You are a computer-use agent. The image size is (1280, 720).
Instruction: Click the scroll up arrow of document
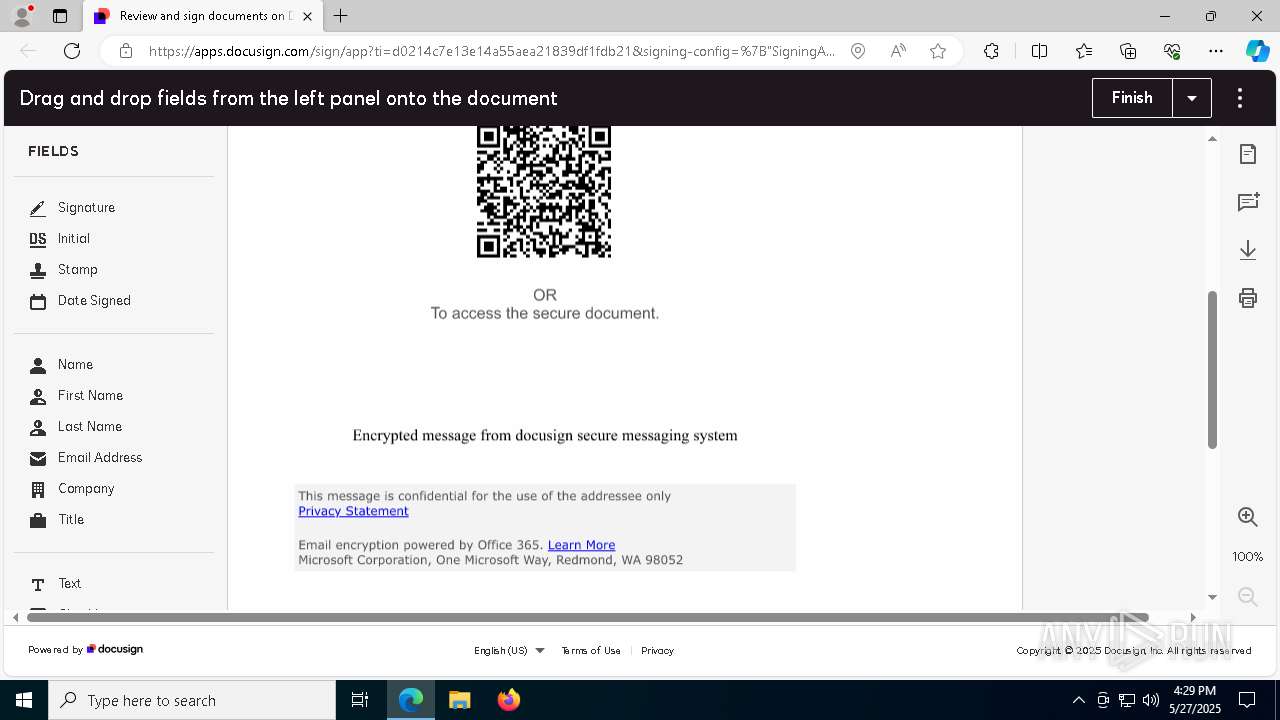pos(1212,139)
